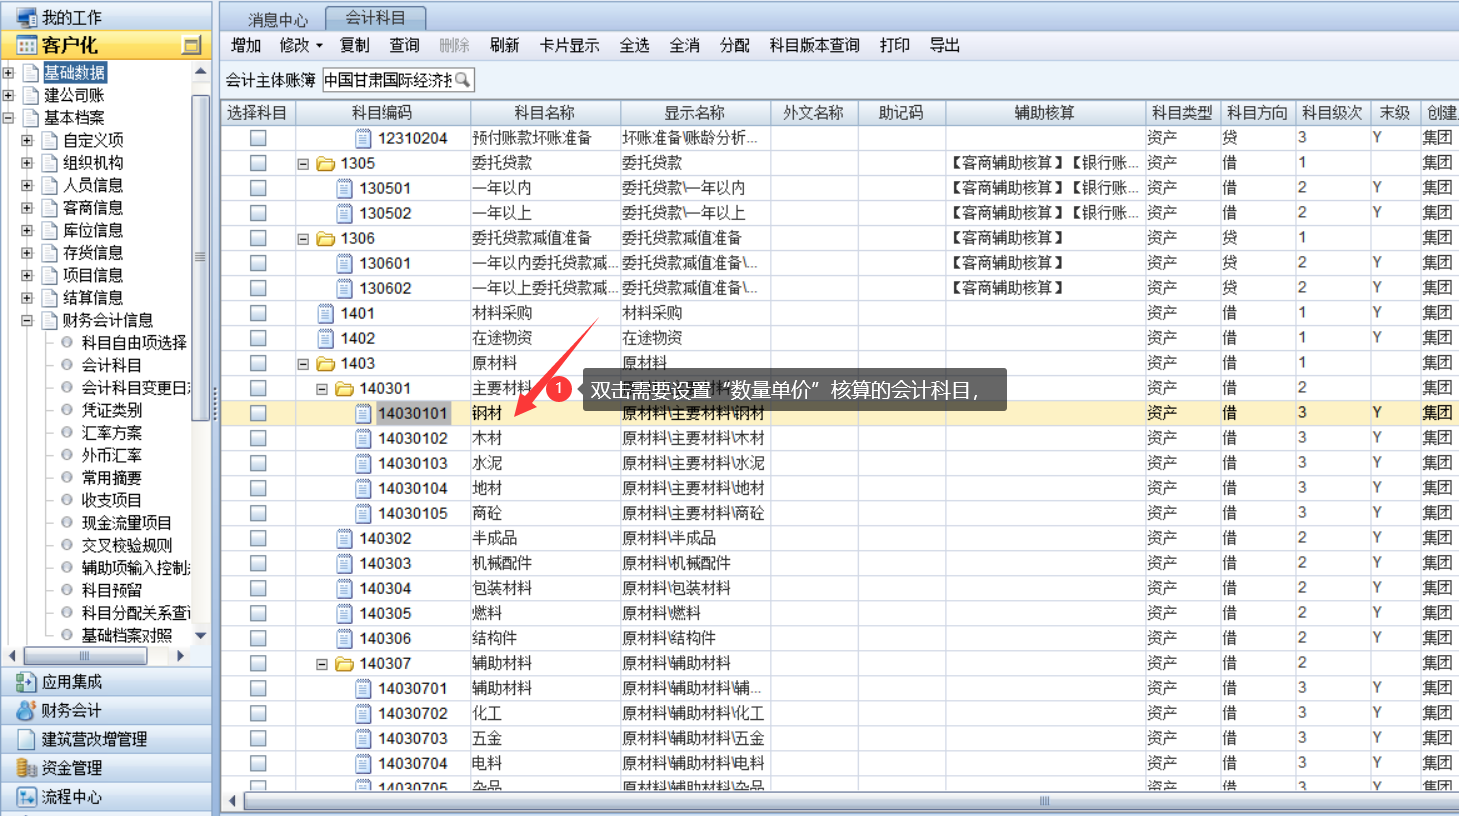The width and height of the screenshot is (1459, 816).
Task: Click the navigation tree's vertical scrollbar thumb
Action: (x=200, y=257)
